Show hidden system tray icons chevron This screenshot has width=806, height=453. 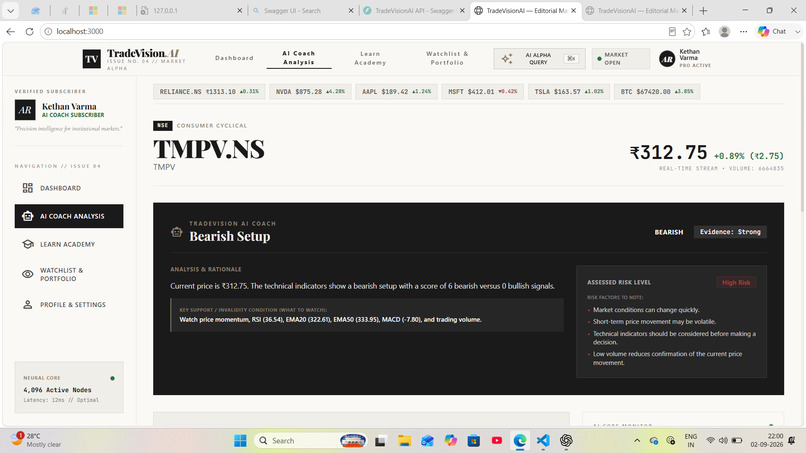[x=637, y=441]
